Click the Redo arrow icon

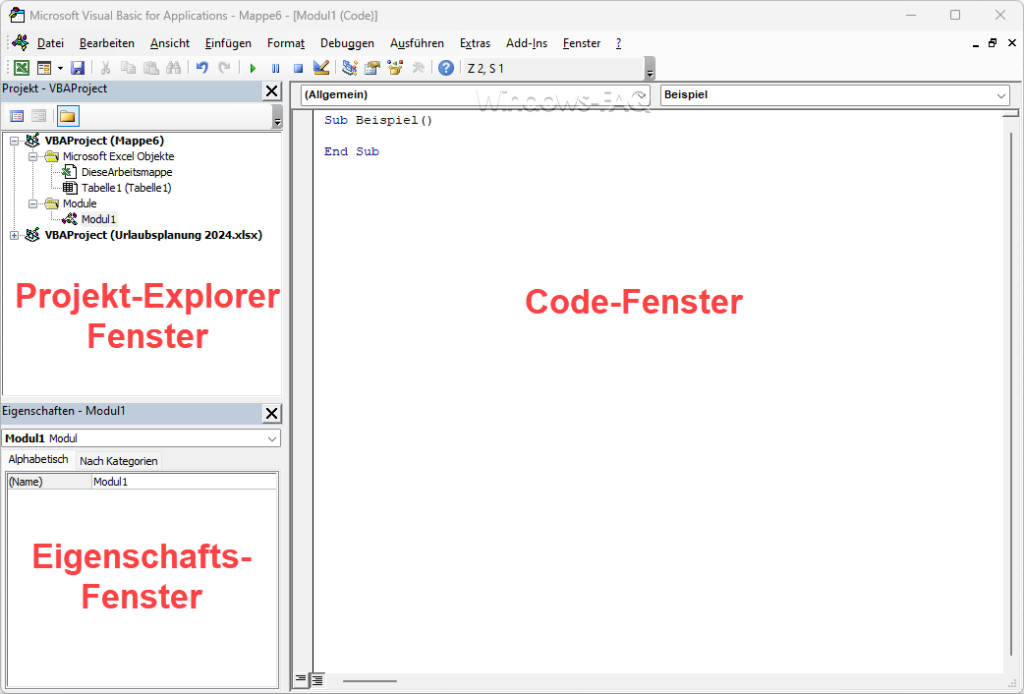tap(224, 68)
